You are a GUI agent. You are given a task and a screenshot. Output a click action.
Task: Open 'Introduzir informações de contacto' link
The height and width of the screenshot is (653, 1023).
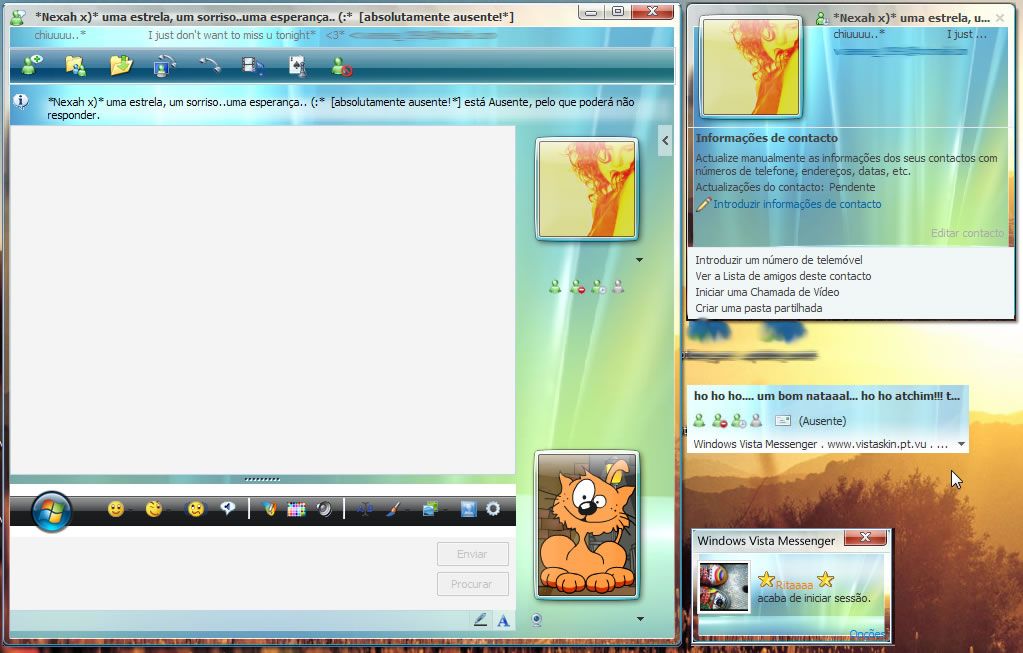tap(797, 204)
